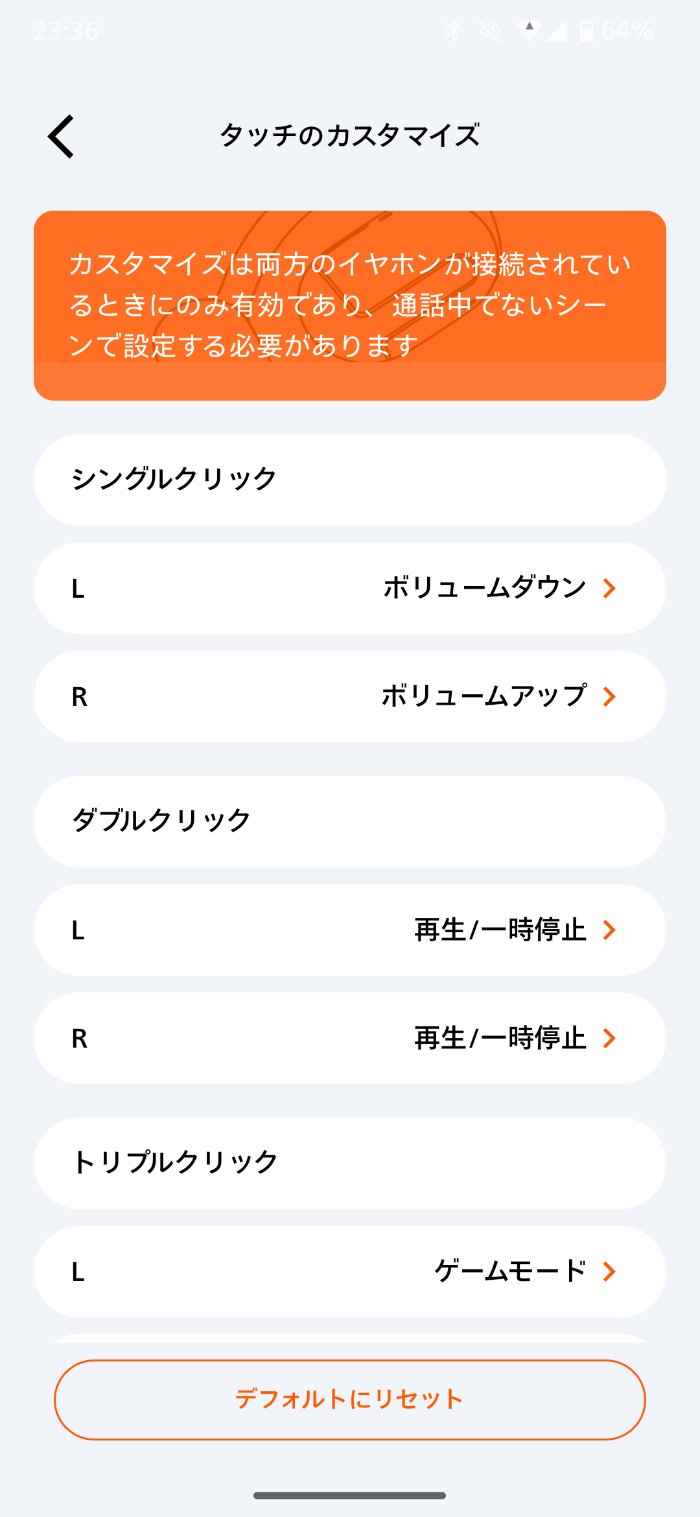Screen dimensions: 700x1517
Task: Tap the muted notification bell icon
Action: point(490,31)
